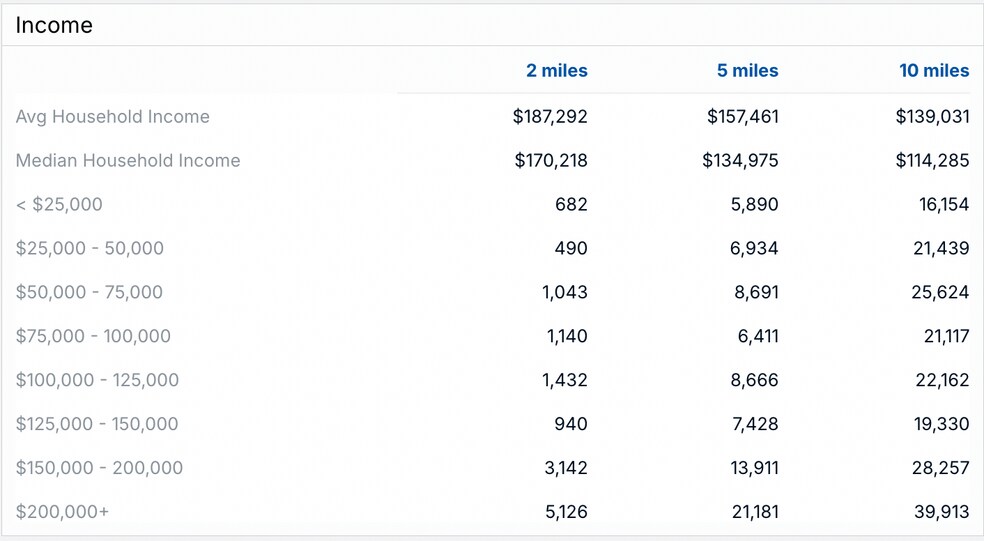Click the $125,000 - 150,000 bracket label
Screen dimensions: 984x541
coord(97,424)
